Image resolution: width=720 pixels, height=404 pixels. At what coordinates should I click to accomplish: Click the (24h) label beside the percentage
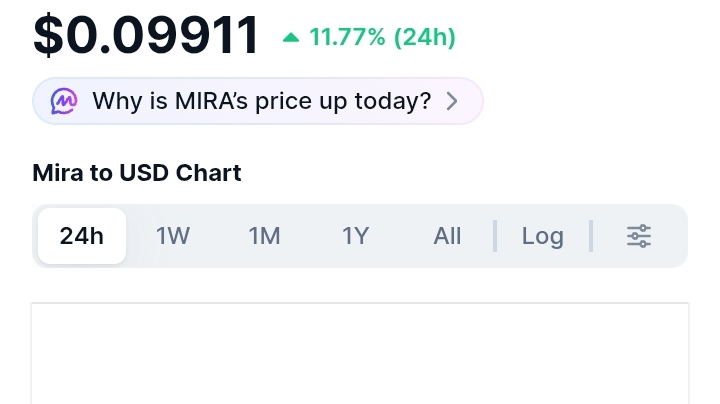425,38
